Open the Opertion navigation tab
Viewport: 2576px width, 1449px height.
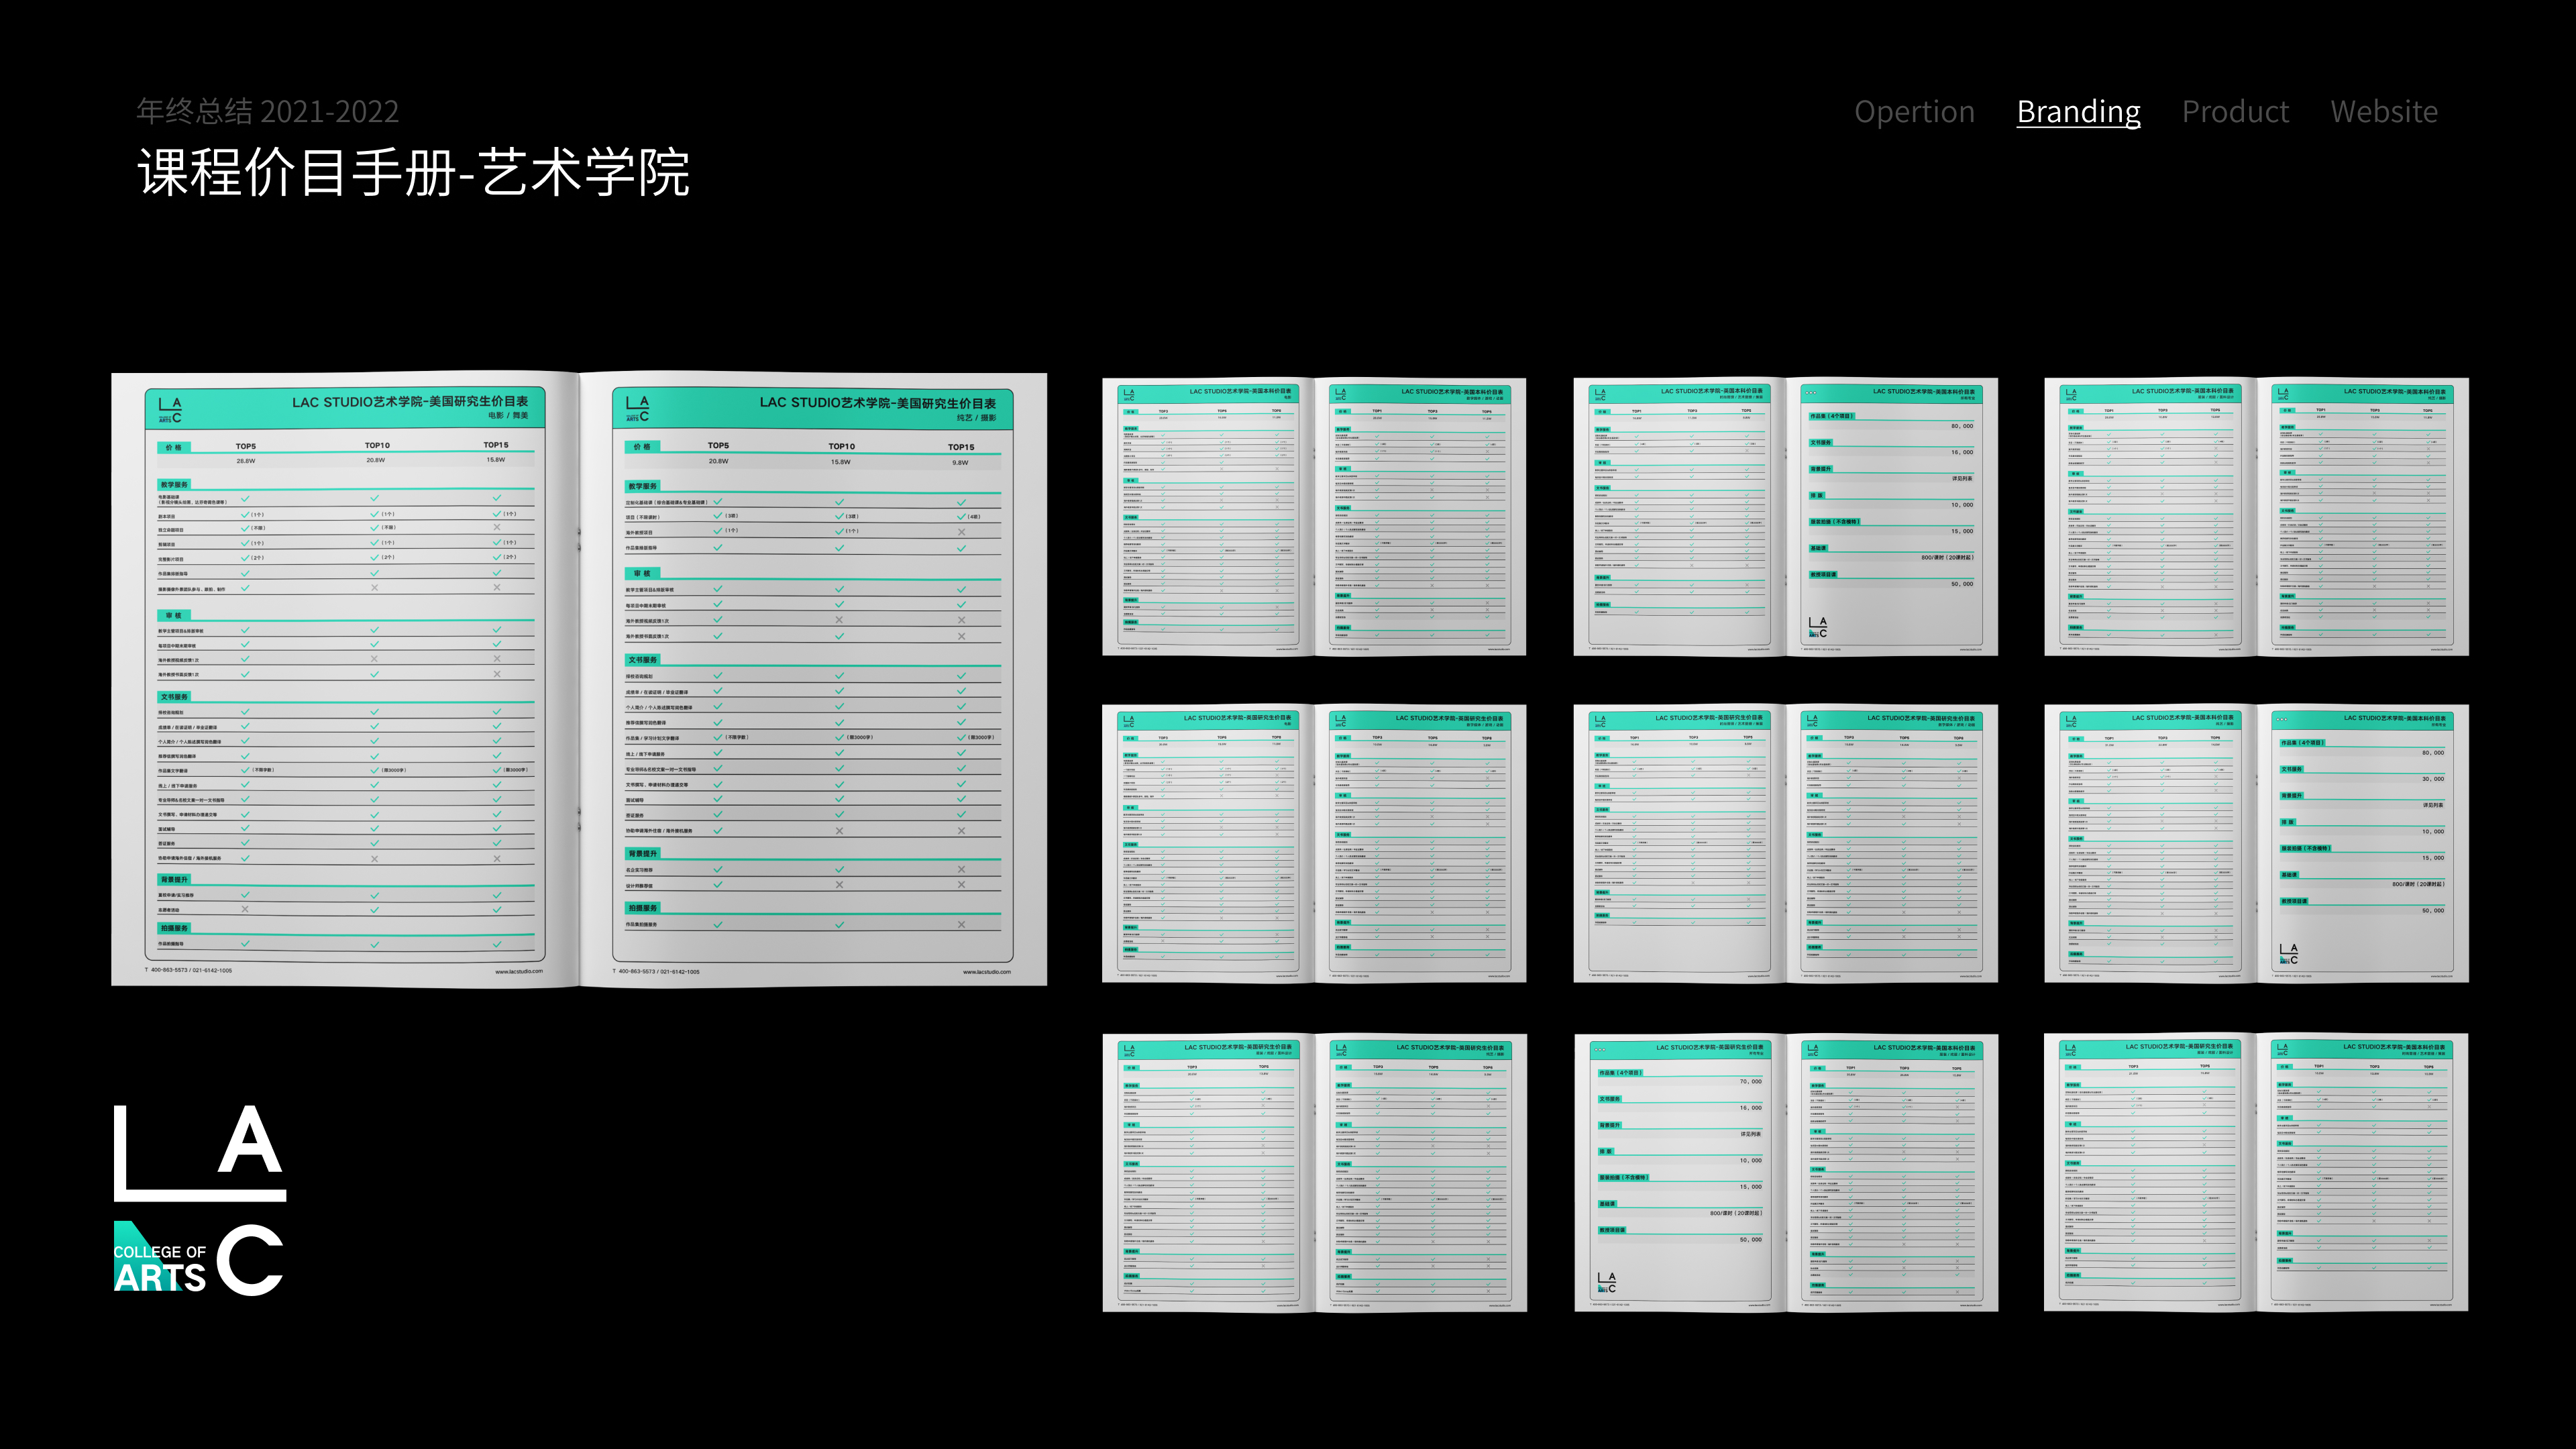[x=1914, y=112]
